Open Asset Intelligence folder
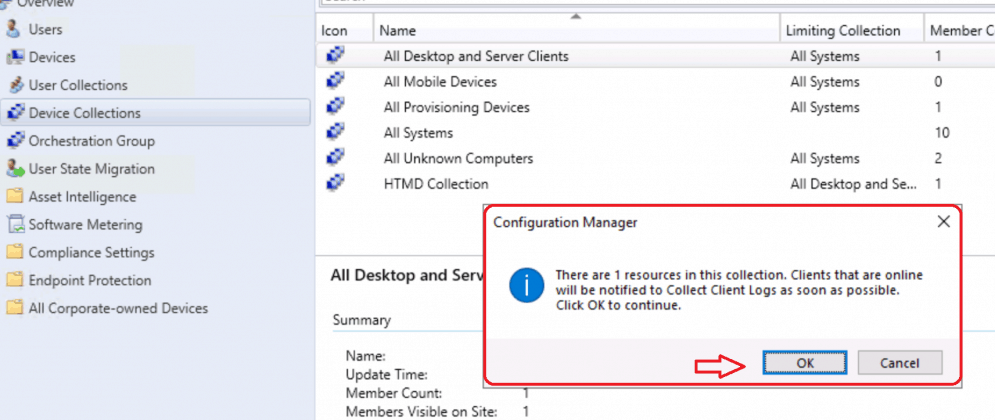995x420 pixels. [x=82, y=197]
